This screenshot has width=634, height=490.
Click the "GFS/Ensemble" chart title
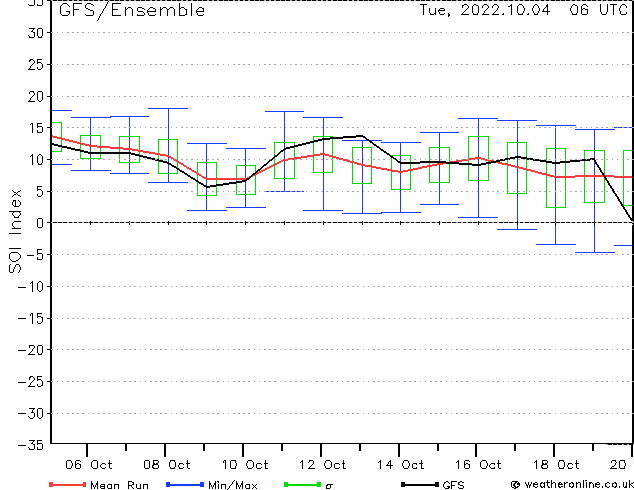(132, 10)
